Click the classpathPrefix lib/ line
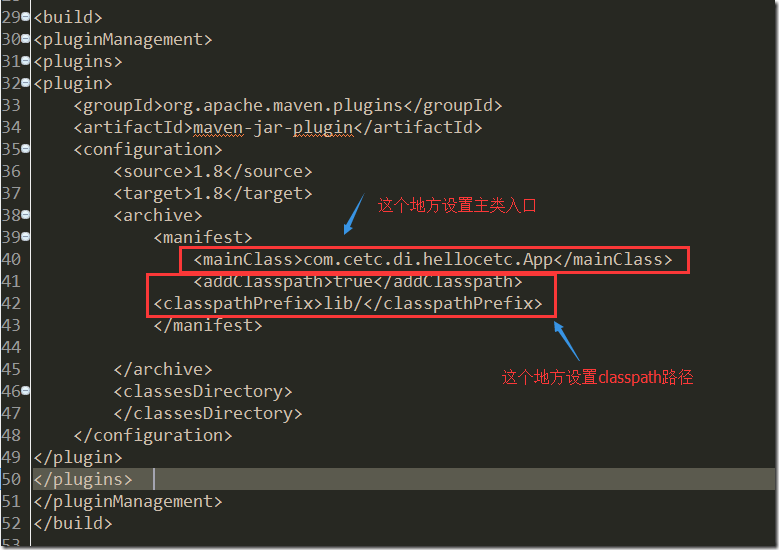This screenshot has height=550, width=779. click(x=348, y=303)
